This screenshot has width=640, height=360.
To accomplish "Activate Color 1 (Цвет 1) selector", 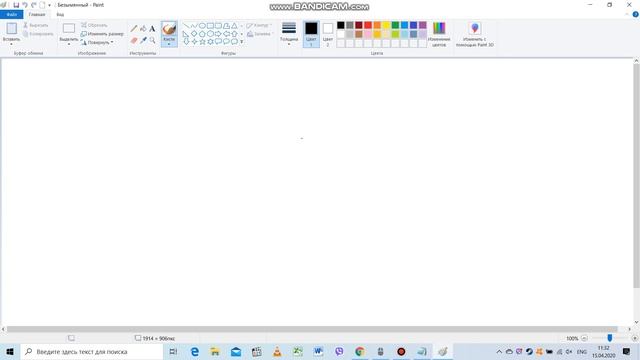I will tap(311, 34).
